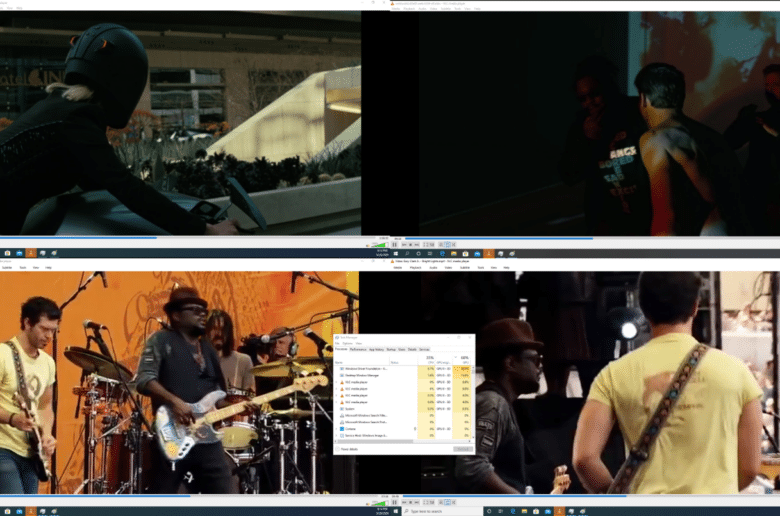Stop playback in the bottom-right VLC window
This screenshot has width=780, height=516.
pos(411,503)
